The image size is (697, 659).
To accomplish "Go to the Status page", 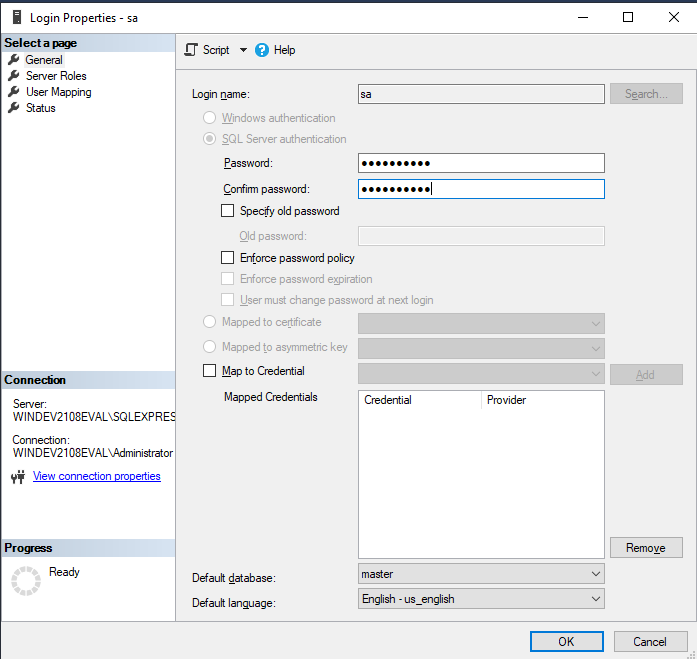I will coord(40,108).
